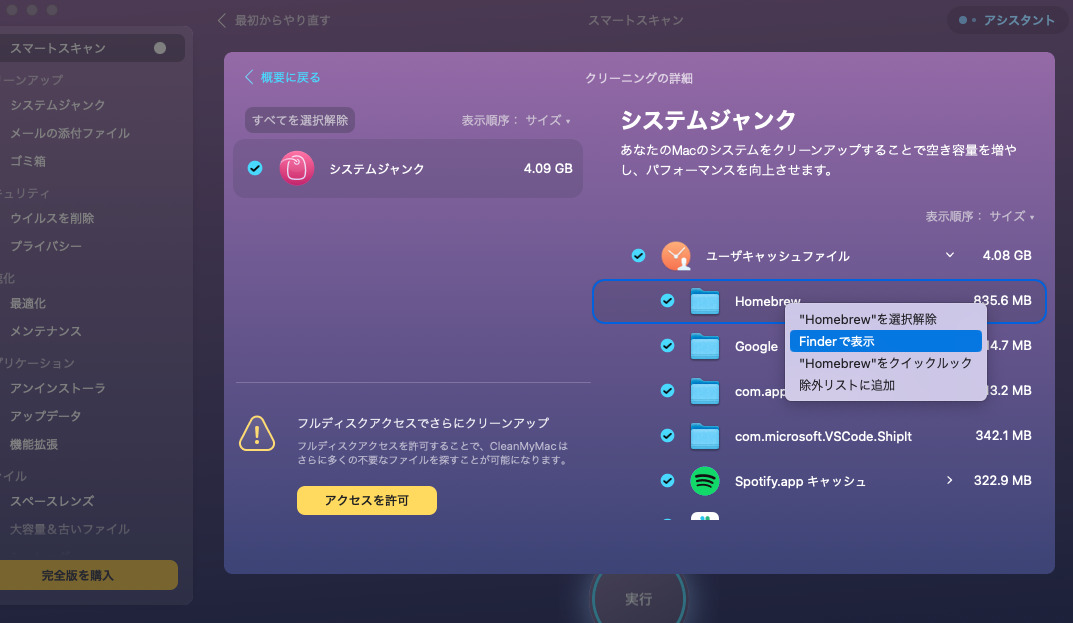Click the Smart Scan status dot in sidebar

tap(160, 48)
